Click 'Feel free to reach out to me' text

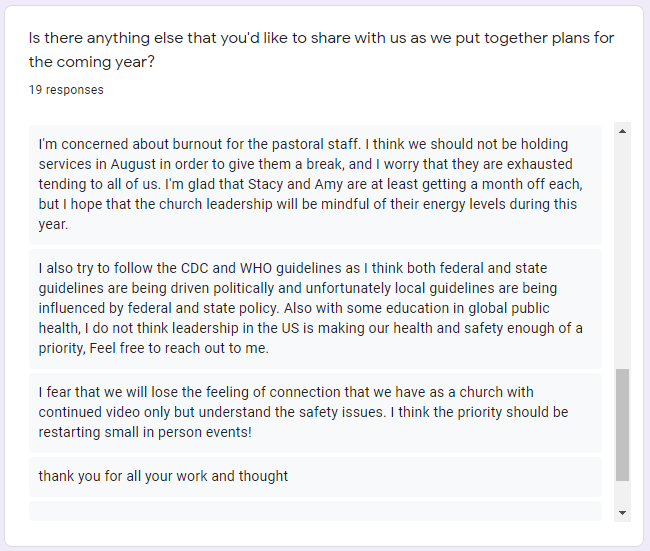coord(179,348)
